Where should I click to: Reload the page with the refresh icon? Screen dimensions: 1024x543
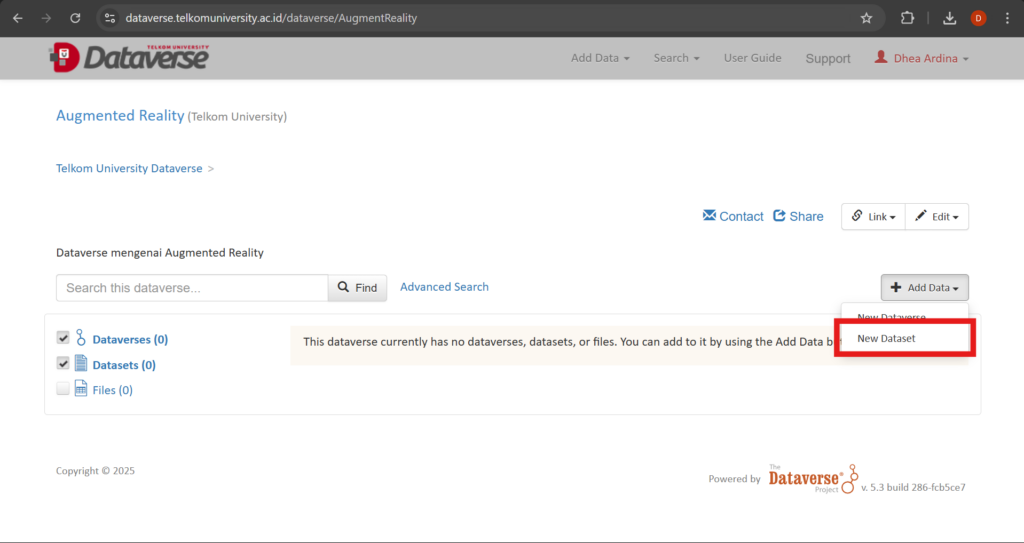(x=75, y=18)
